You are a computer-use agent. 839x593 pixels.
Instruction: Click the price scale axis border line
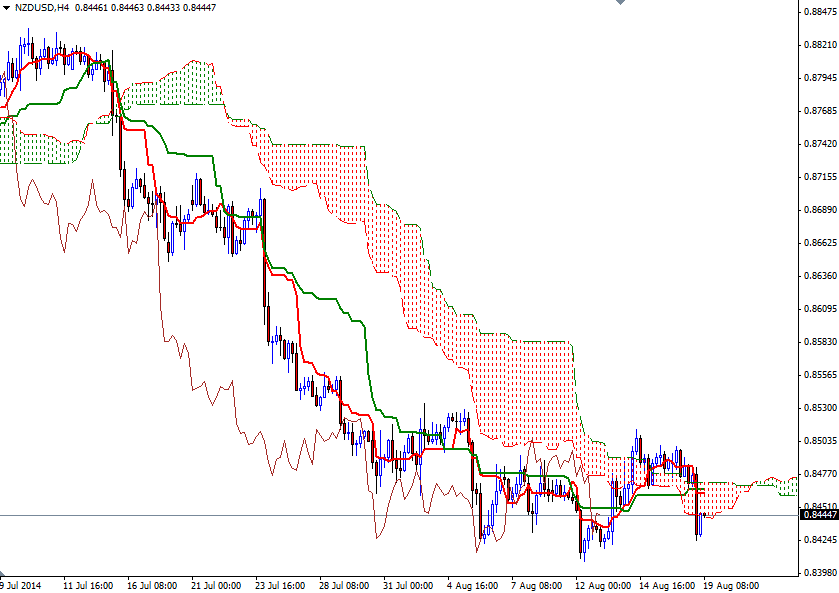click(x=797, y=300)
